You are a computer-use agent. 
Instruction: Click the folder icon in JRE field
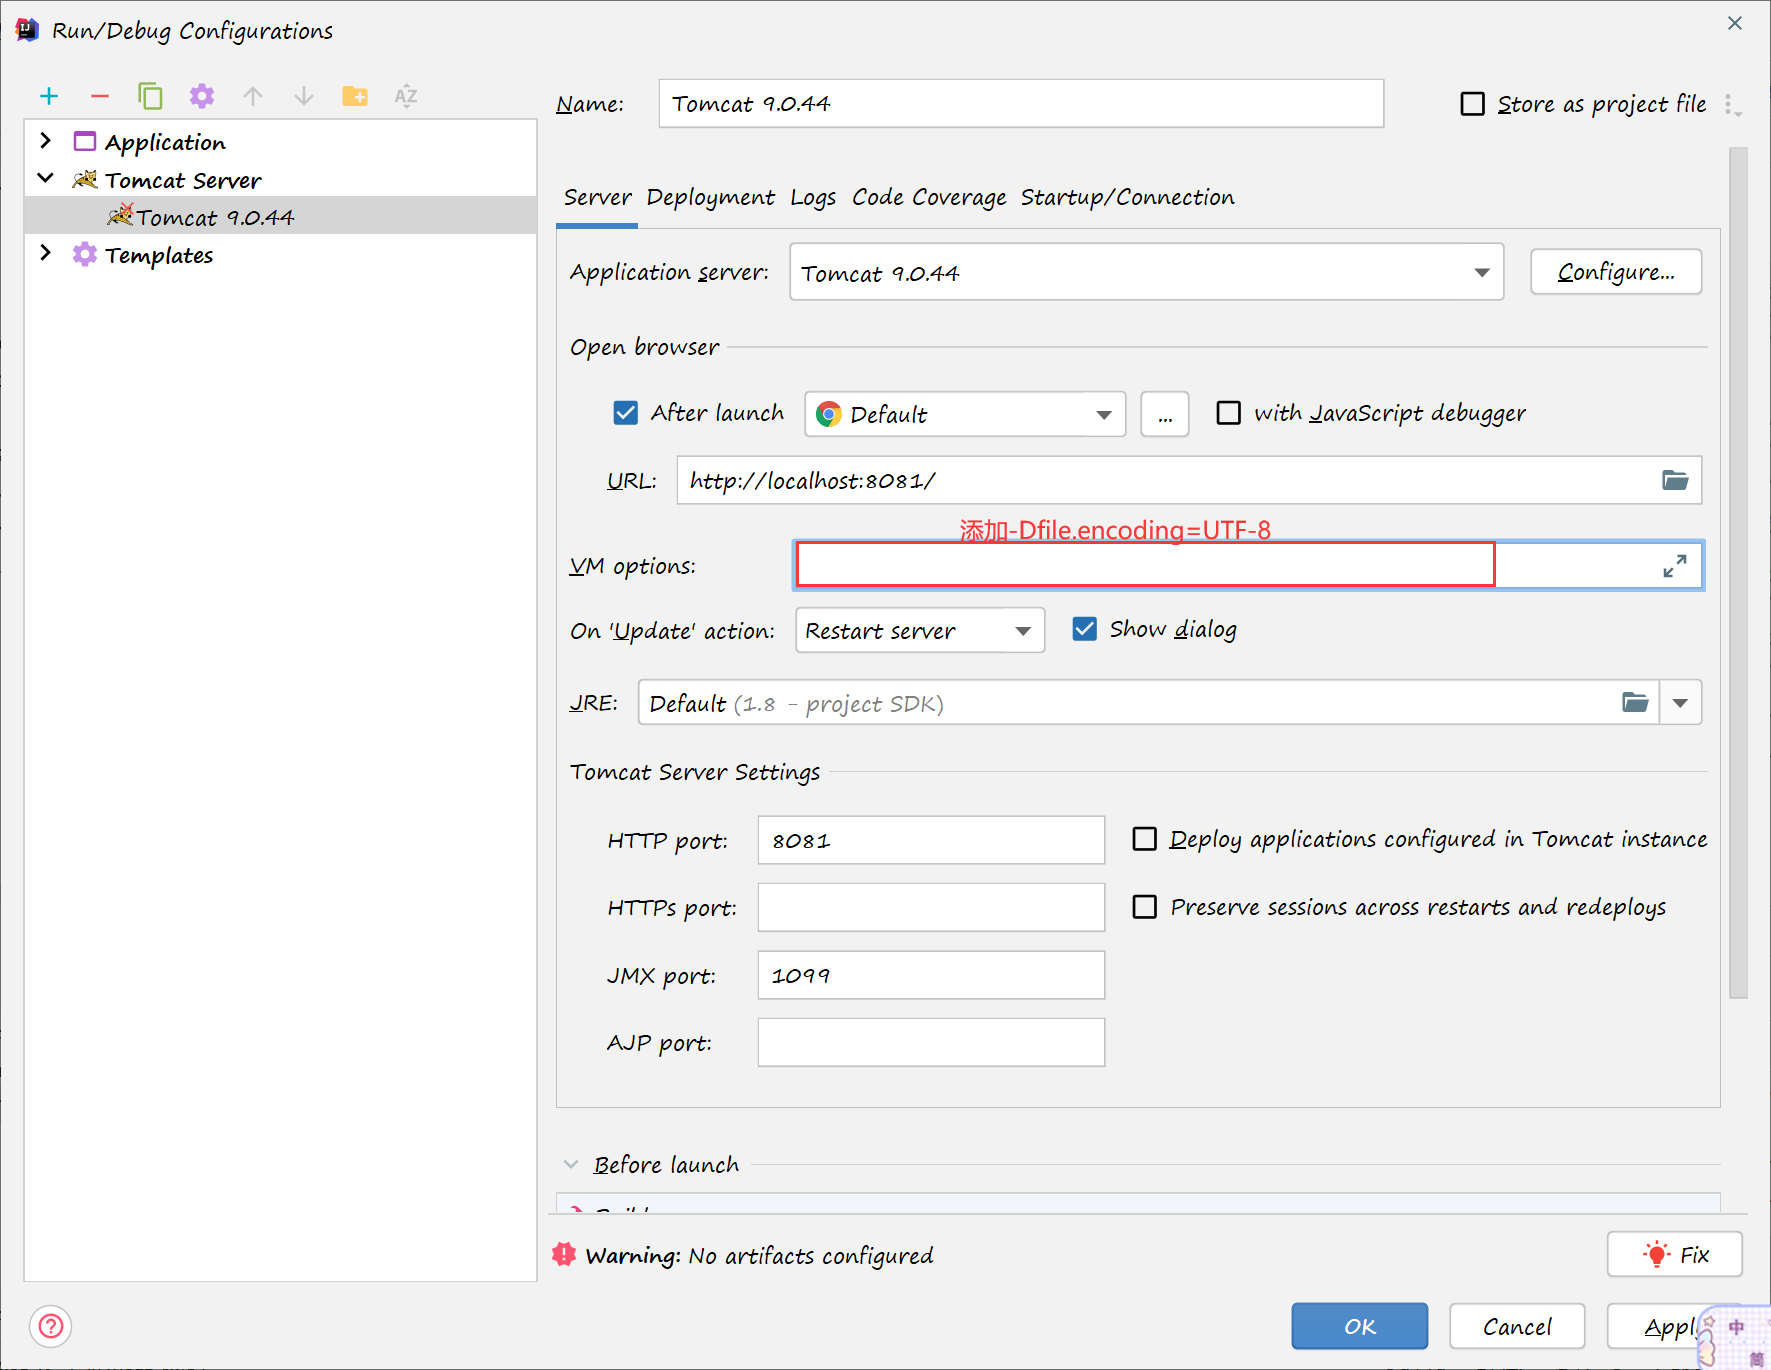point(1635,702)
